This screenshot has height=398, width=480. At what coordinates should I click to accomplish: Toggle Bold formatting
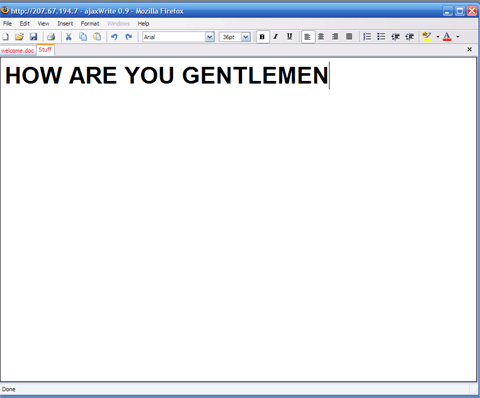tap(262, 37)
